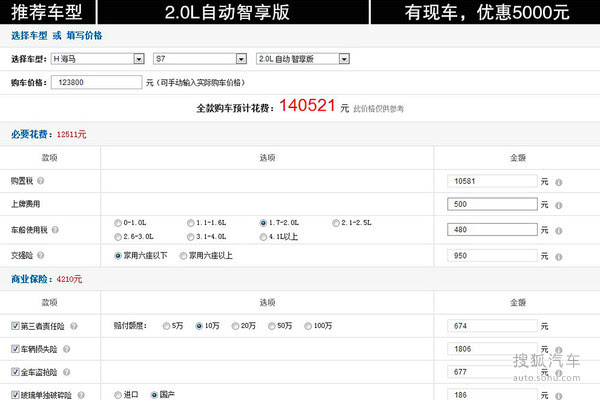Image resolution: width=600 pixels, height=400 pixels.
Task: Choose 家用六座以上 radio option
Action: [182, 255]
